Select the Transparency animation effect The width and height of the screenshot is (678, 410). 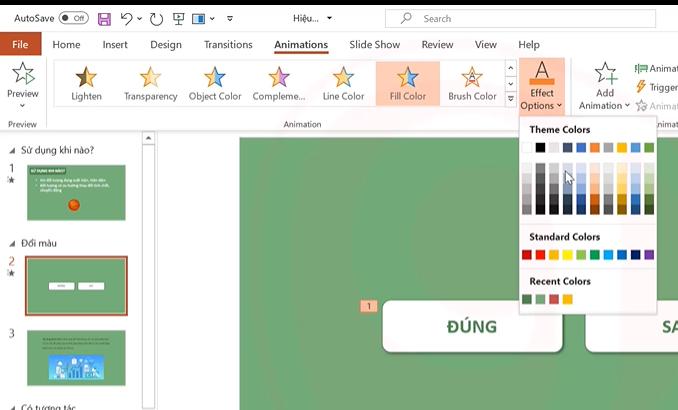click(x=150, y=83)
